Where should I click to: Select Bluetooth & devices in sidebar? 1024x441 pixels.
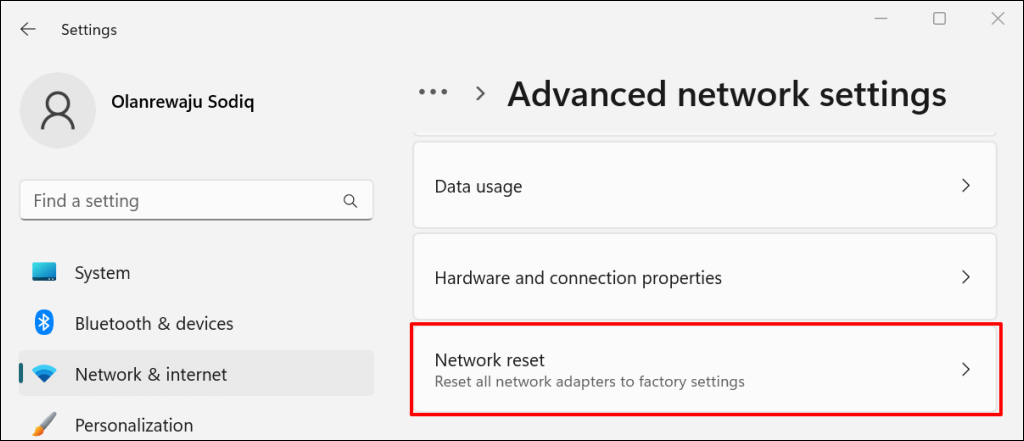coord(153,323)
